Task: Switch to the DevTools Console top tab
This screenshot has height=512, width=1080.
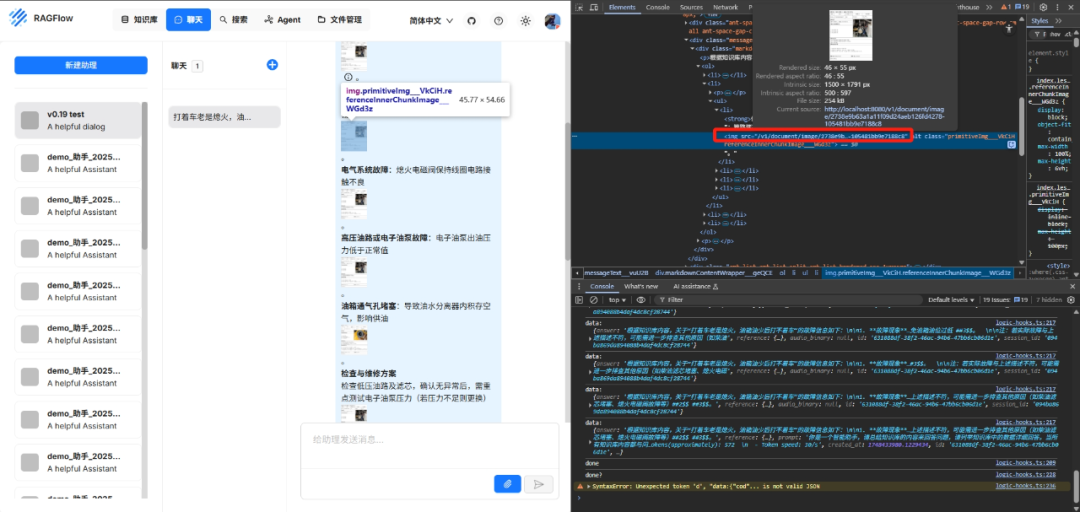Action: point(658,7)
